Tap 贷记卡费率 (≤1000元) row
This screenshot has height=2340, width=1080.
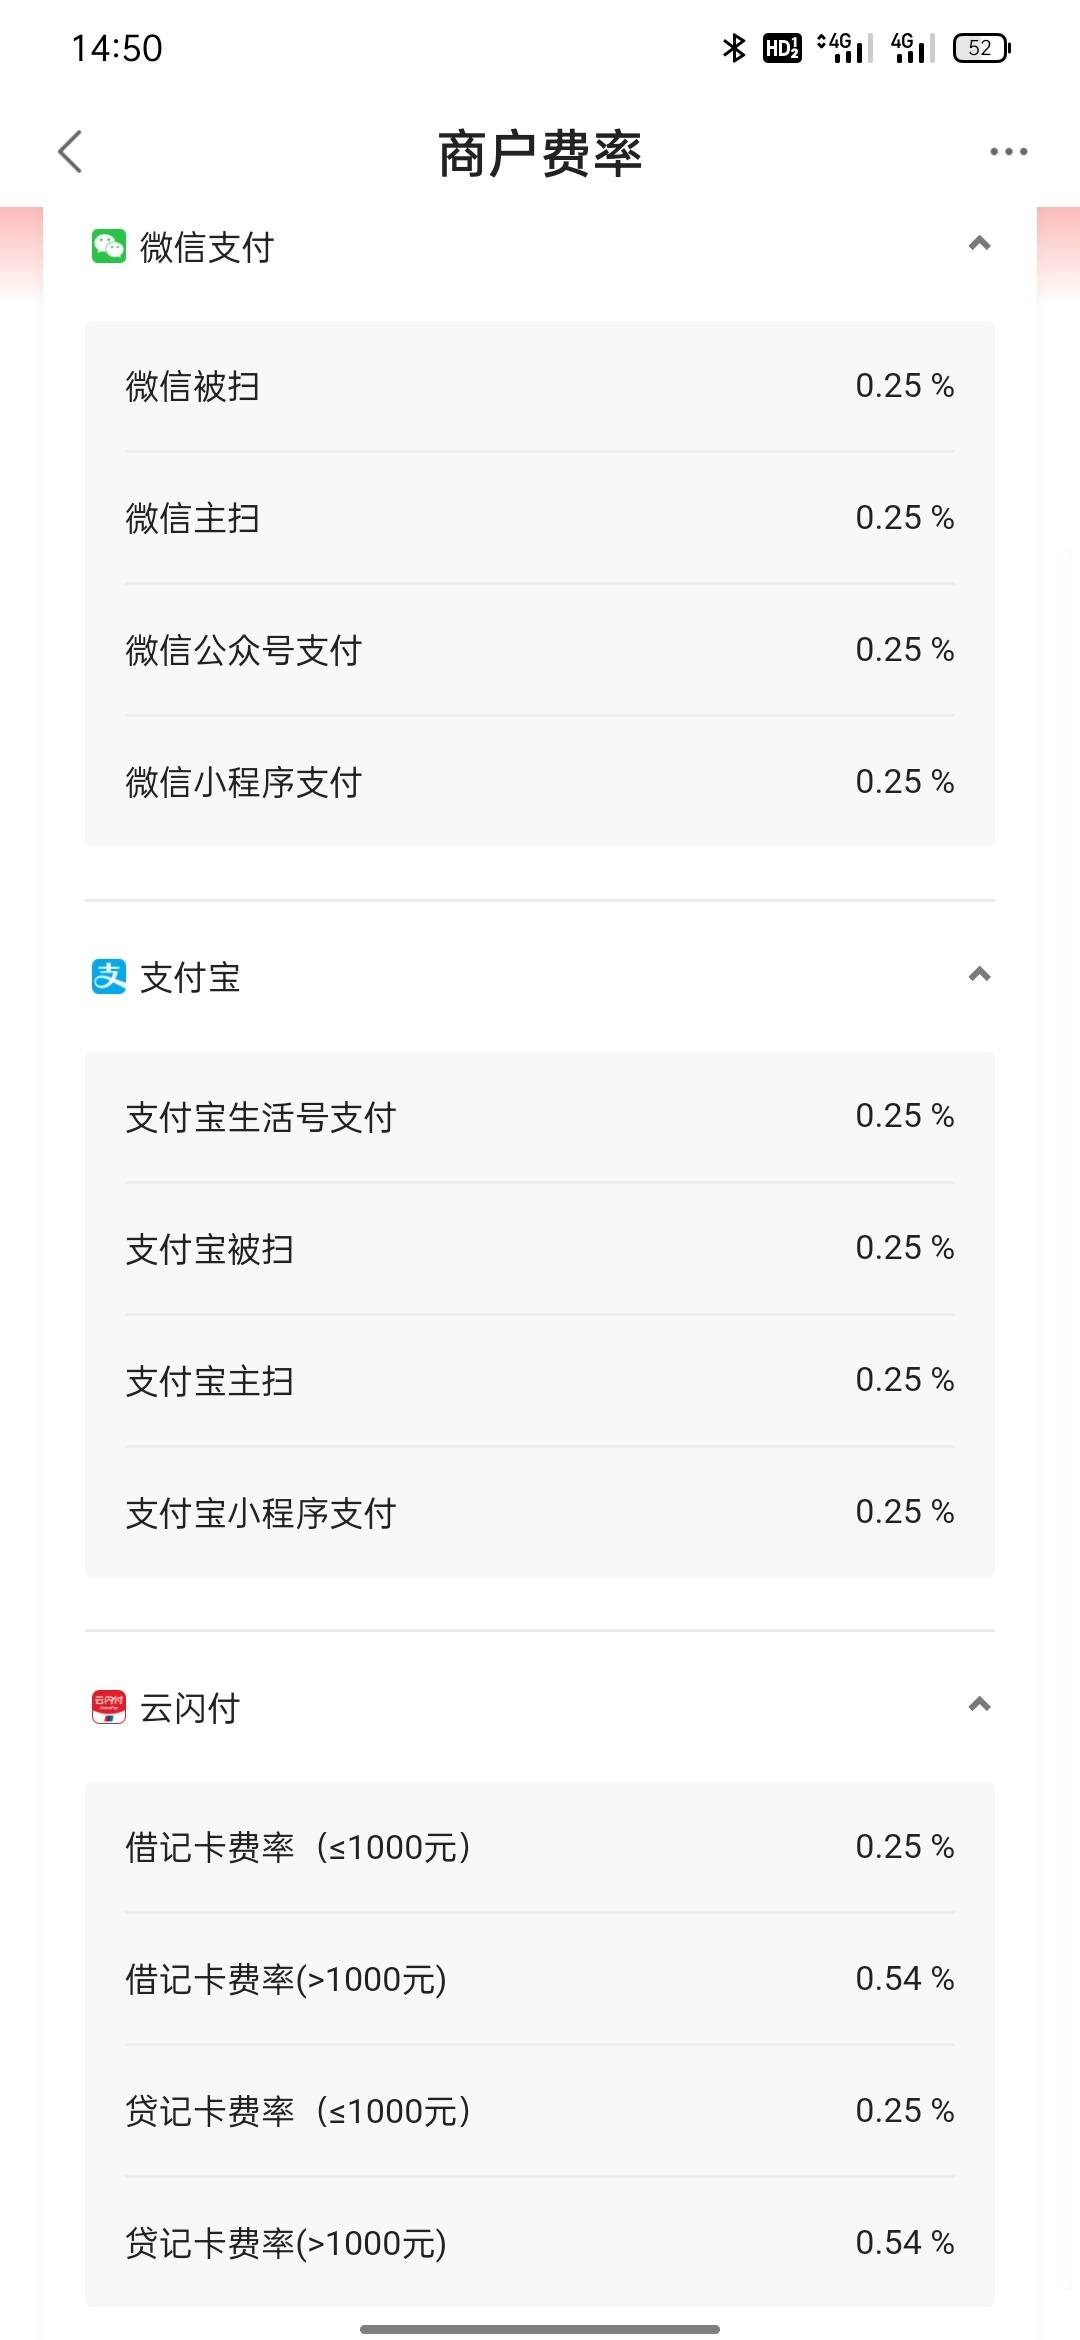(540, 2111)
